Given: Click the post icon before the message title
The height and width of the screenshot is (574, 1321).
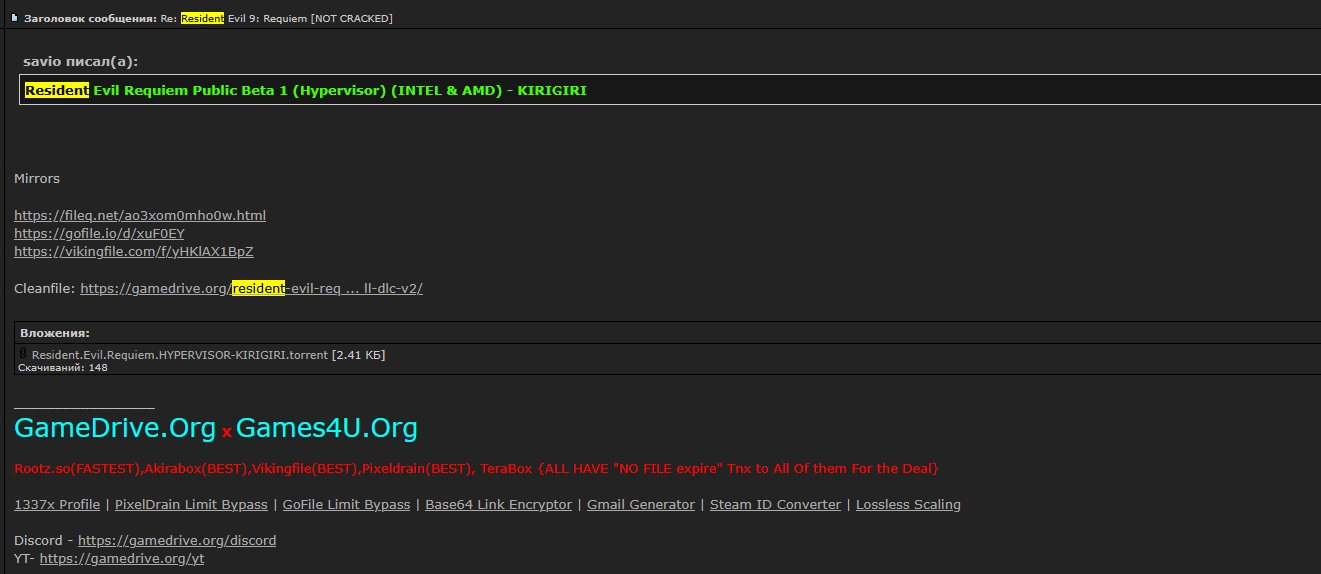Looking at the screenshot, I should (14, 18).
